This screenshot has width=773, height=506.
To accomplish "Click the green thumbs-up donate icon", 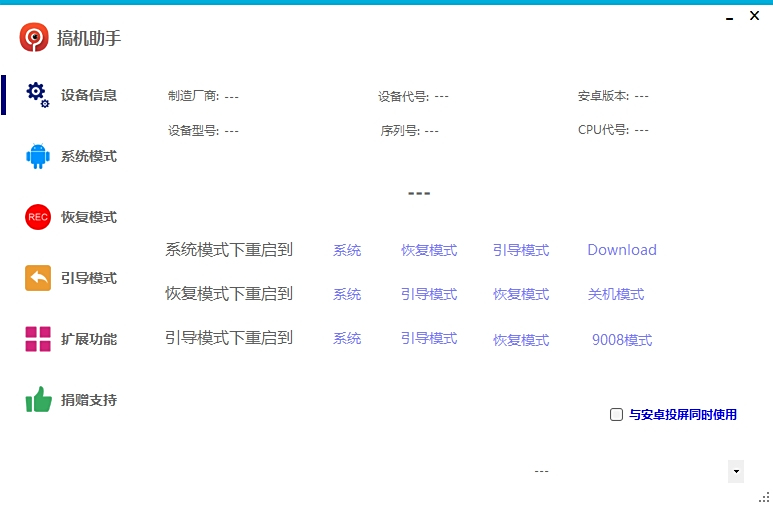I will (38, 399).
